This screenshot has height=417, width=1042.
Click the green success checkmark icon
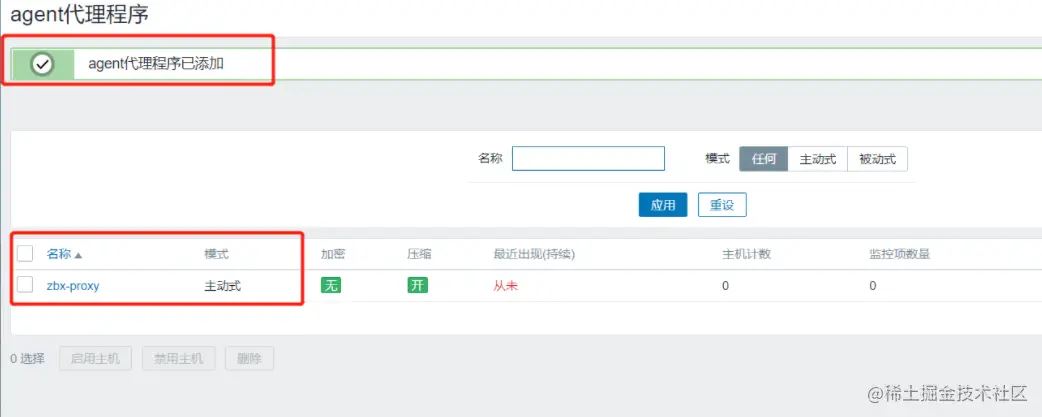[x=43, y=64]
